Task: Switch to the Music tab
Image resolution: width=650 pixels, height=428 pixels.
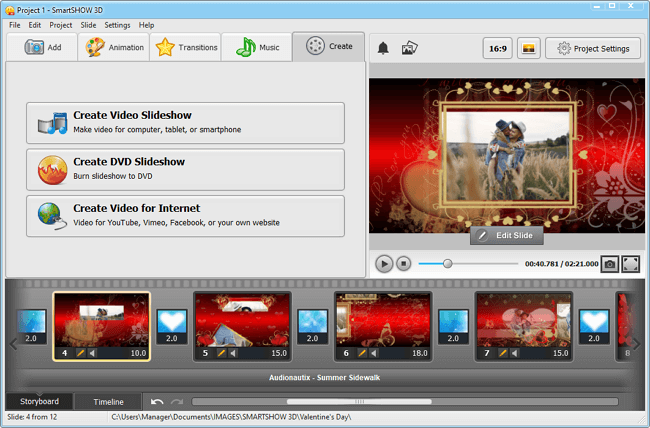Action: point(257,47)
